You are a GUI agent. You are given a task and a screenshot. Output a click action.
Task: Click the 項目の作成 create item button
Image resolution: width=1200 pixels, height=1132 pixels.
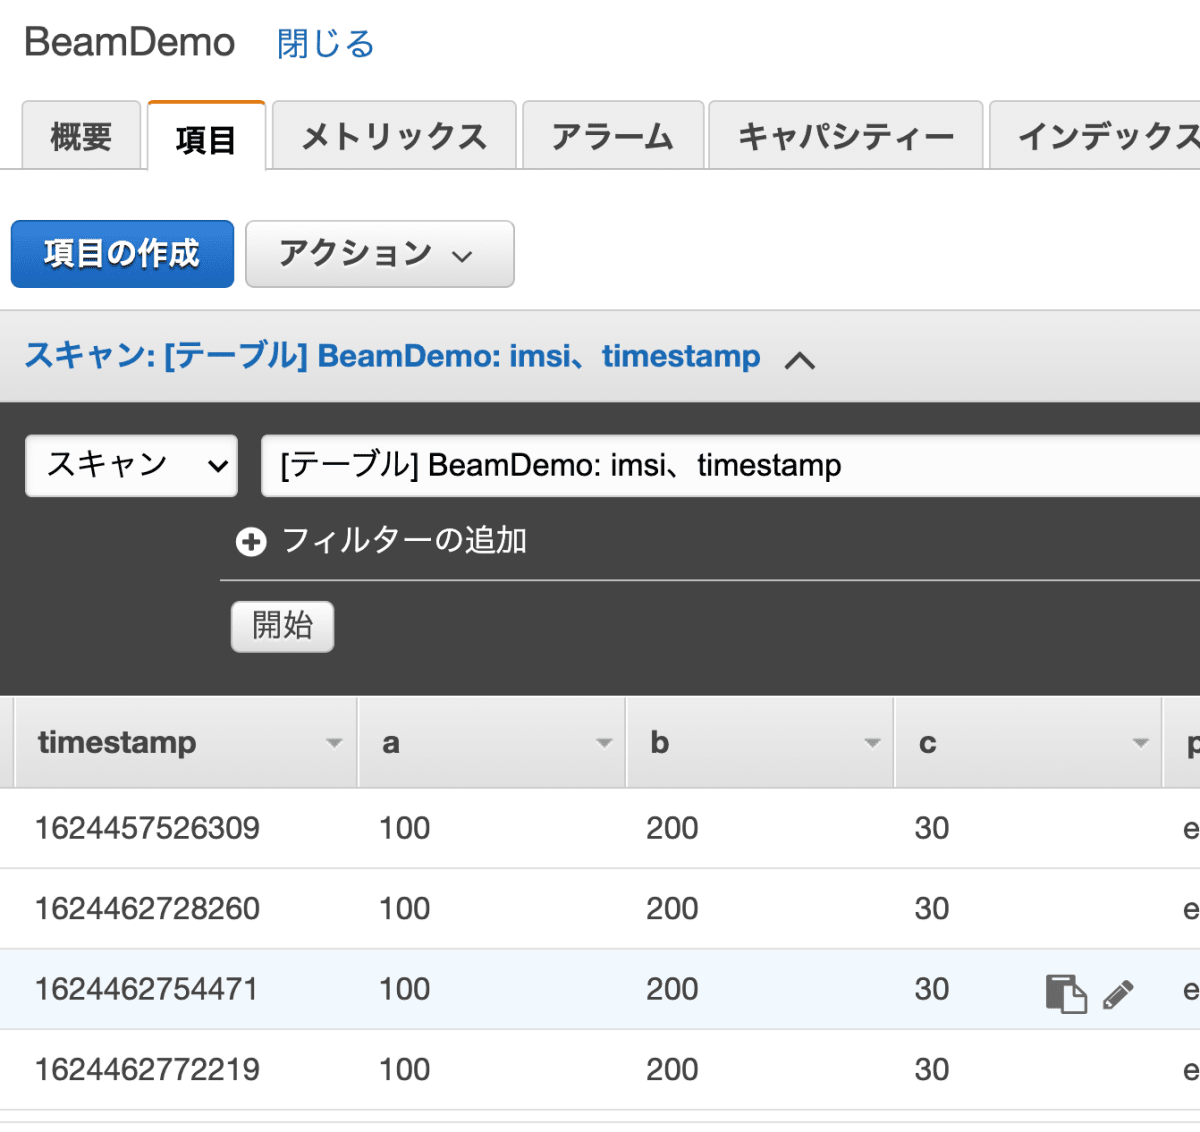pos(122,254)
